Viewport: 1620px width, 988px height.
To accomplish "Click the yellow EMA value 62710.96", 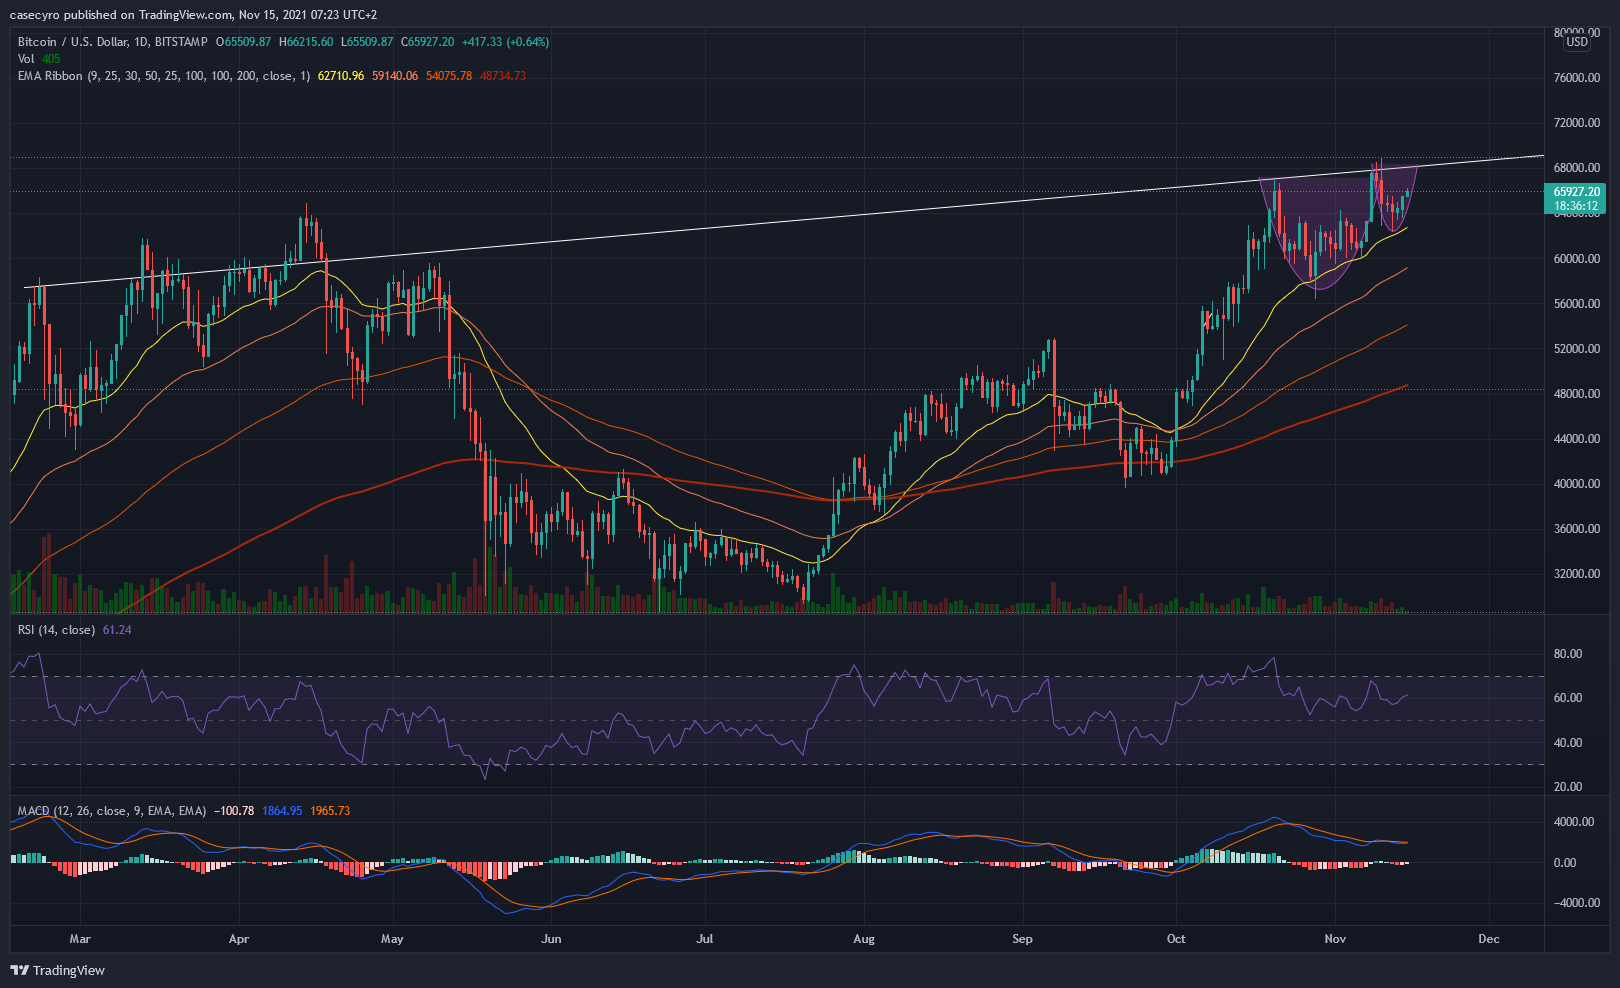I will (x=341, y=76).
